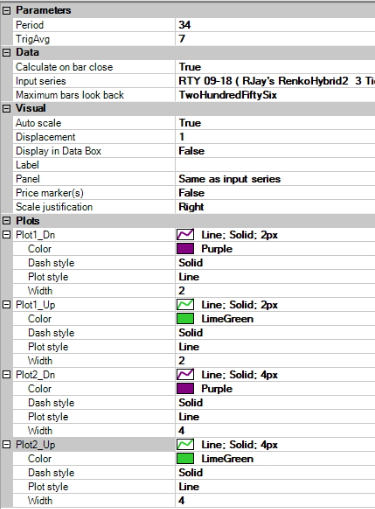The height and width of the screenshot is (509, 375).
Task: Open Plot2_Dn Dash style Solid value
Action: 275,403
